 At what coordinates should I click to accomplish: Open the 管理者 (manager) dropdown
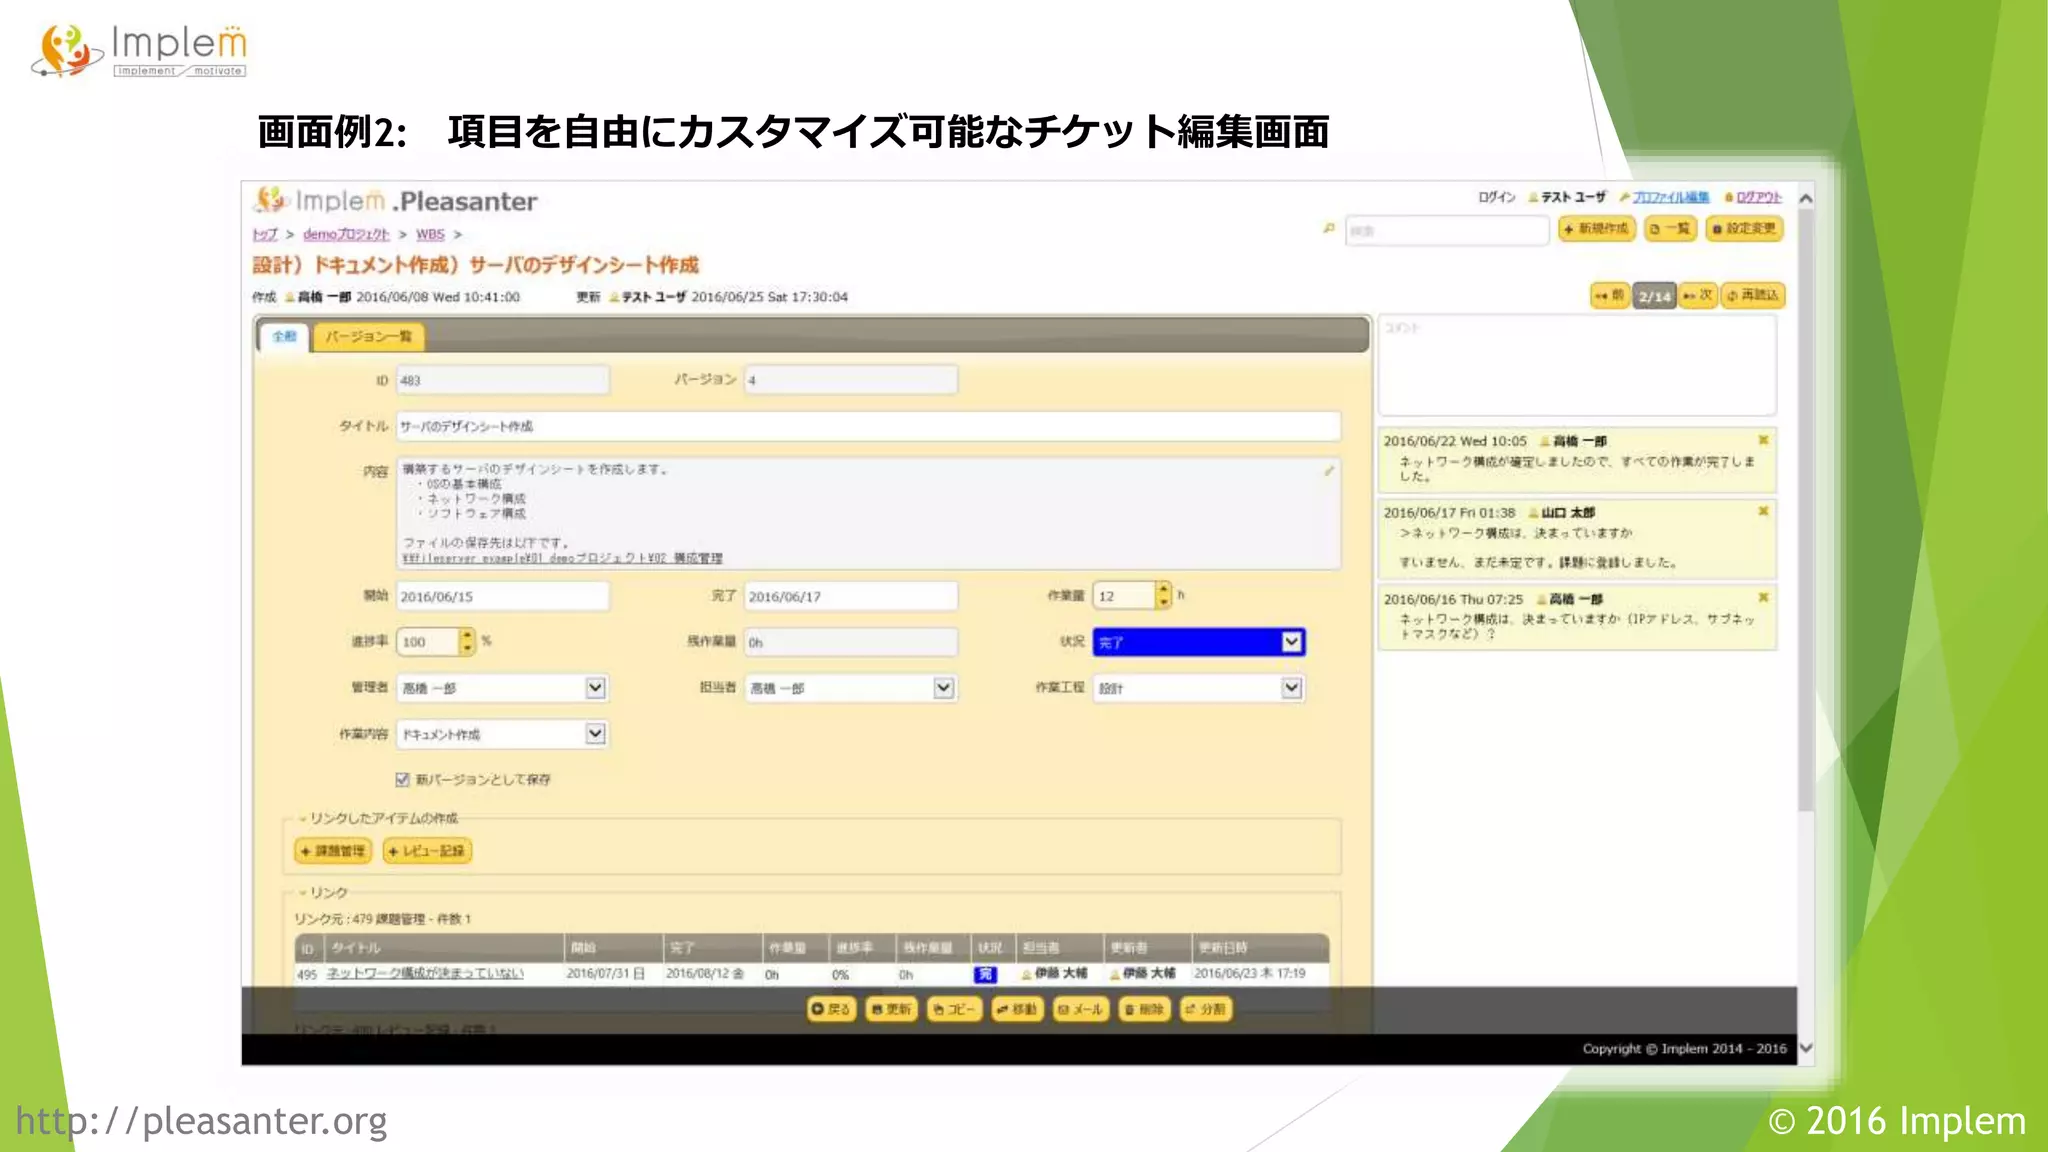coord(502,688)
